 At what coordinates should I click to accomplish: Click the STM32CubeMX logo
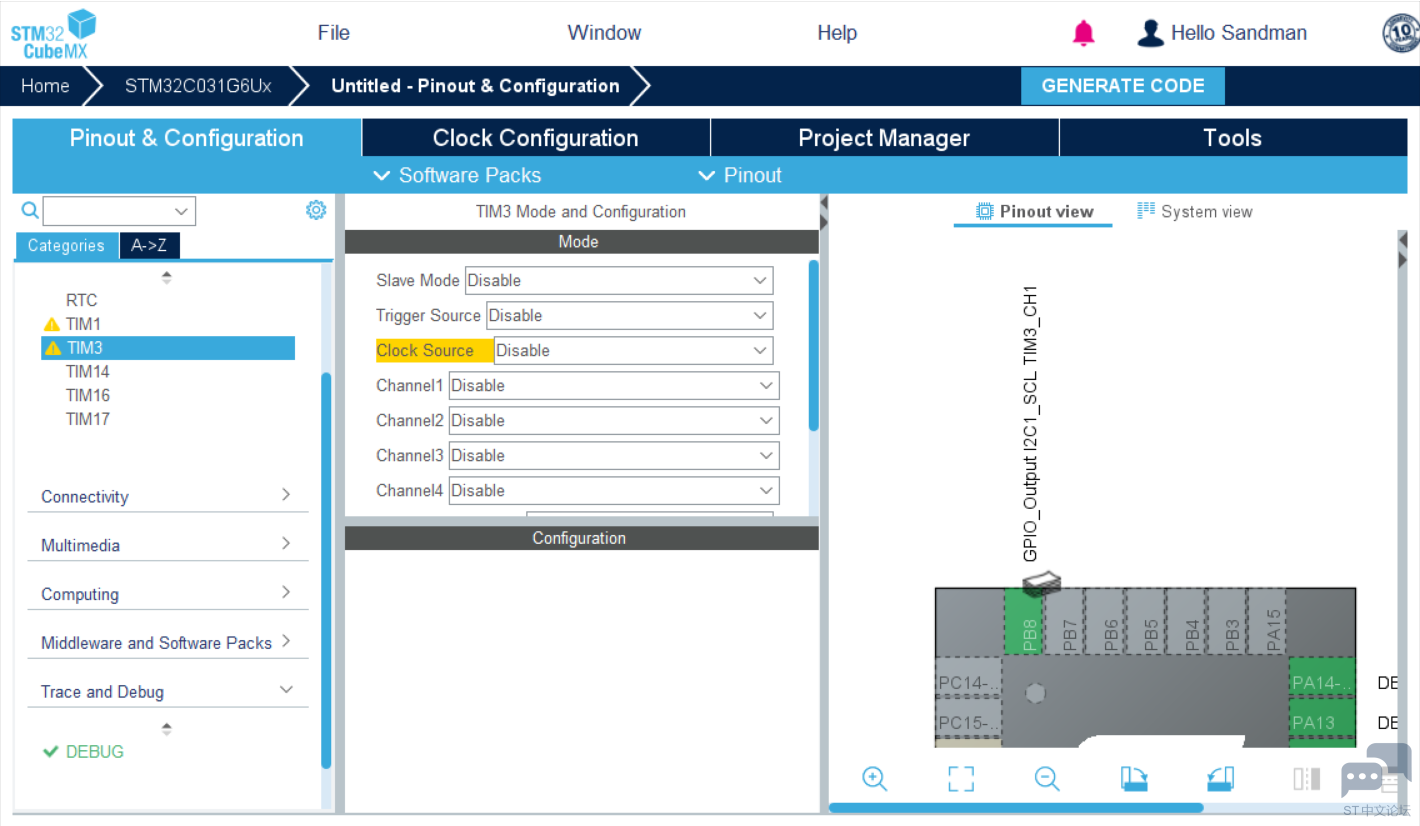click(x=53, y=35)
